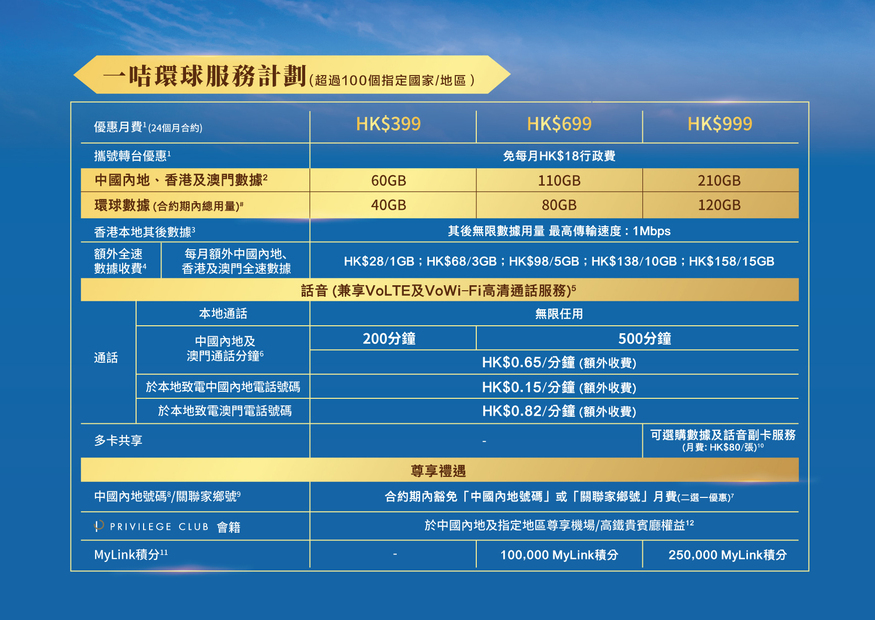Click the 尊享禮遇 section header bar
Screen dimensions: 875x620
(x=439, y=470)
